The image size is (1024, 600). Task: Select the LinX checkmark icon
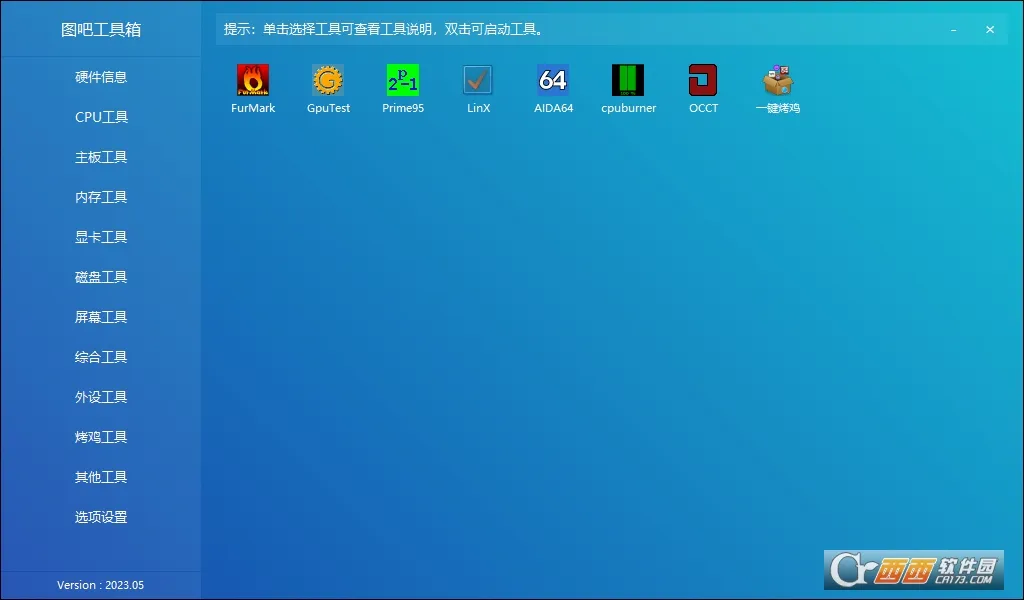point(478,80)
